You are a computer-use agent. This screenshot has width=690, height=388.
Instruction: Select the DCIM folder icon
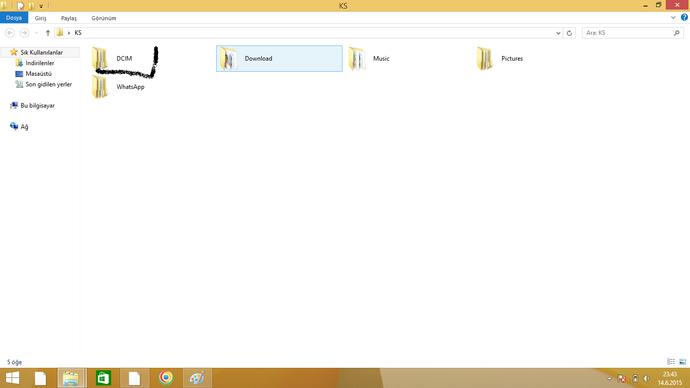[100, 59]
